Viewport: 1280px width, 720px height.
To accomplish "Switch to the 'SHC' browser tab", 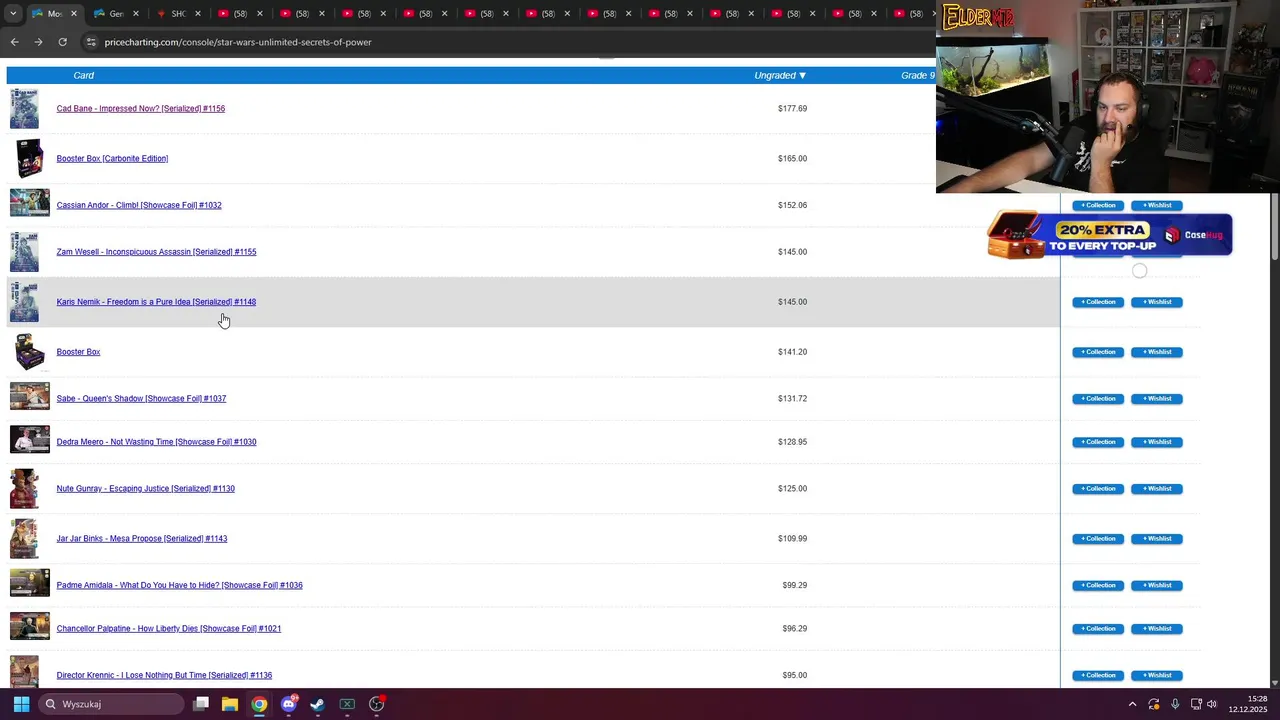I will (x=172, y=13).
